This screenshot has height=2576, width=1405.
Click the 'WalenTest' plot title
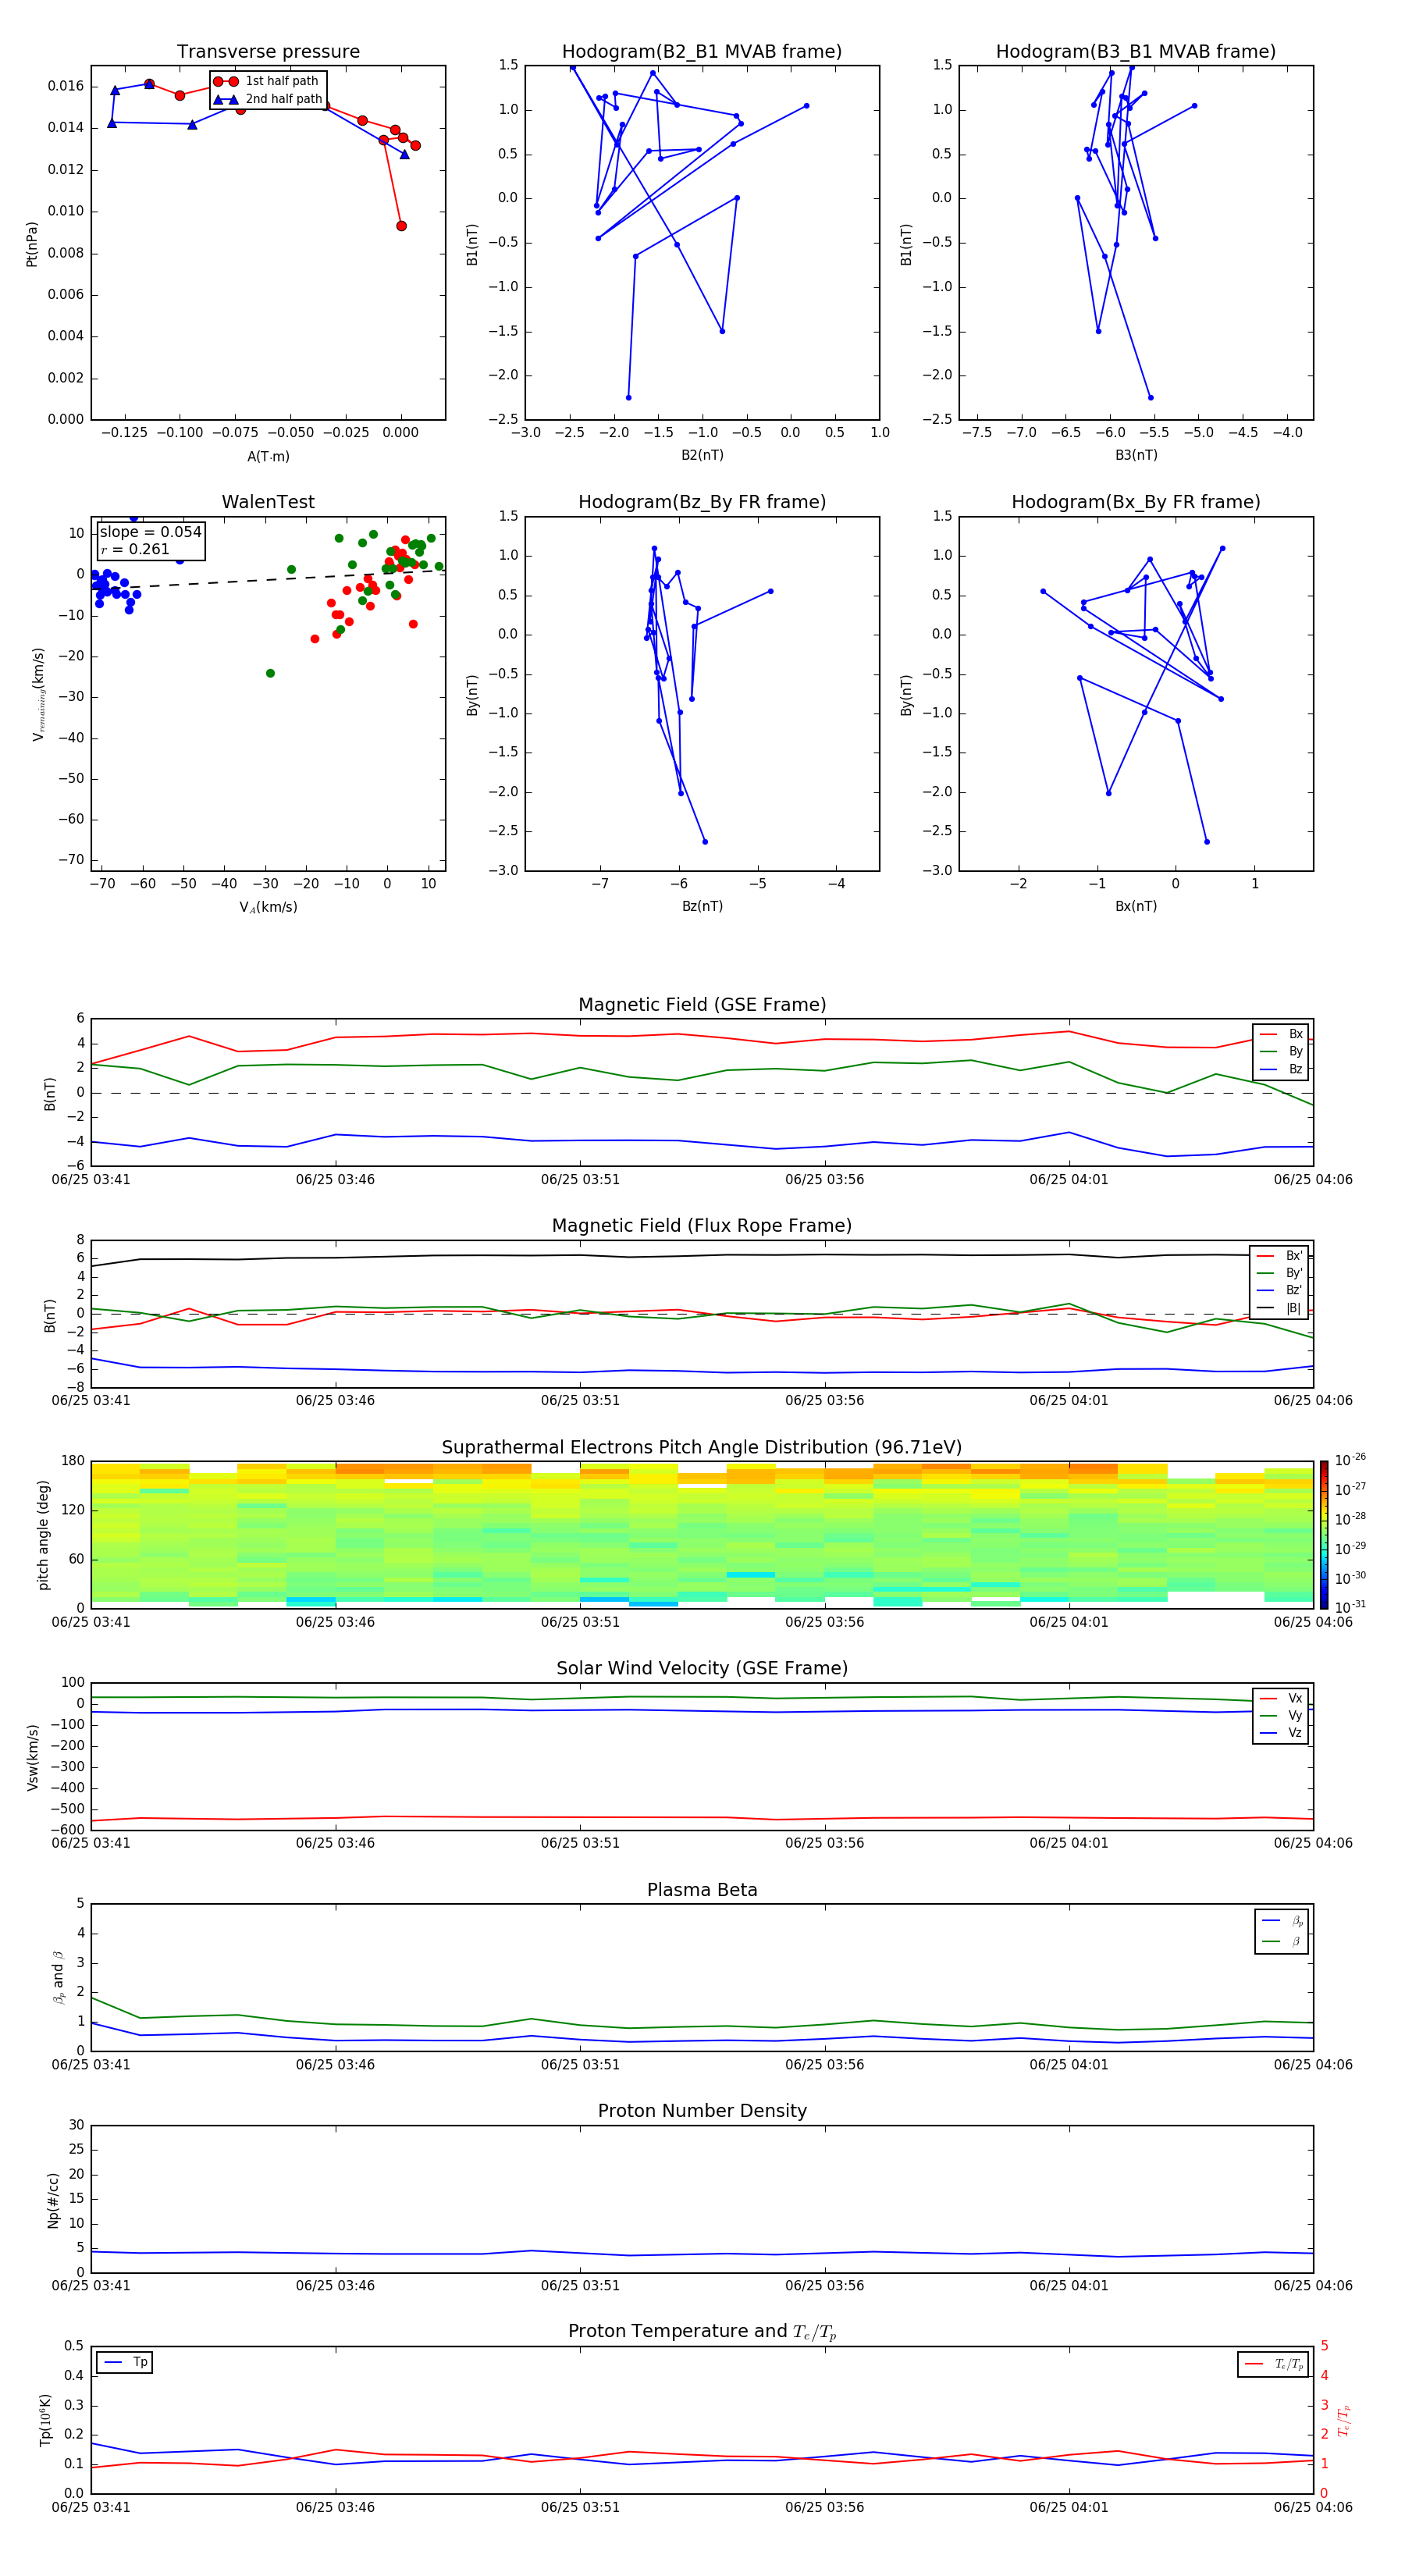[268, 502]
